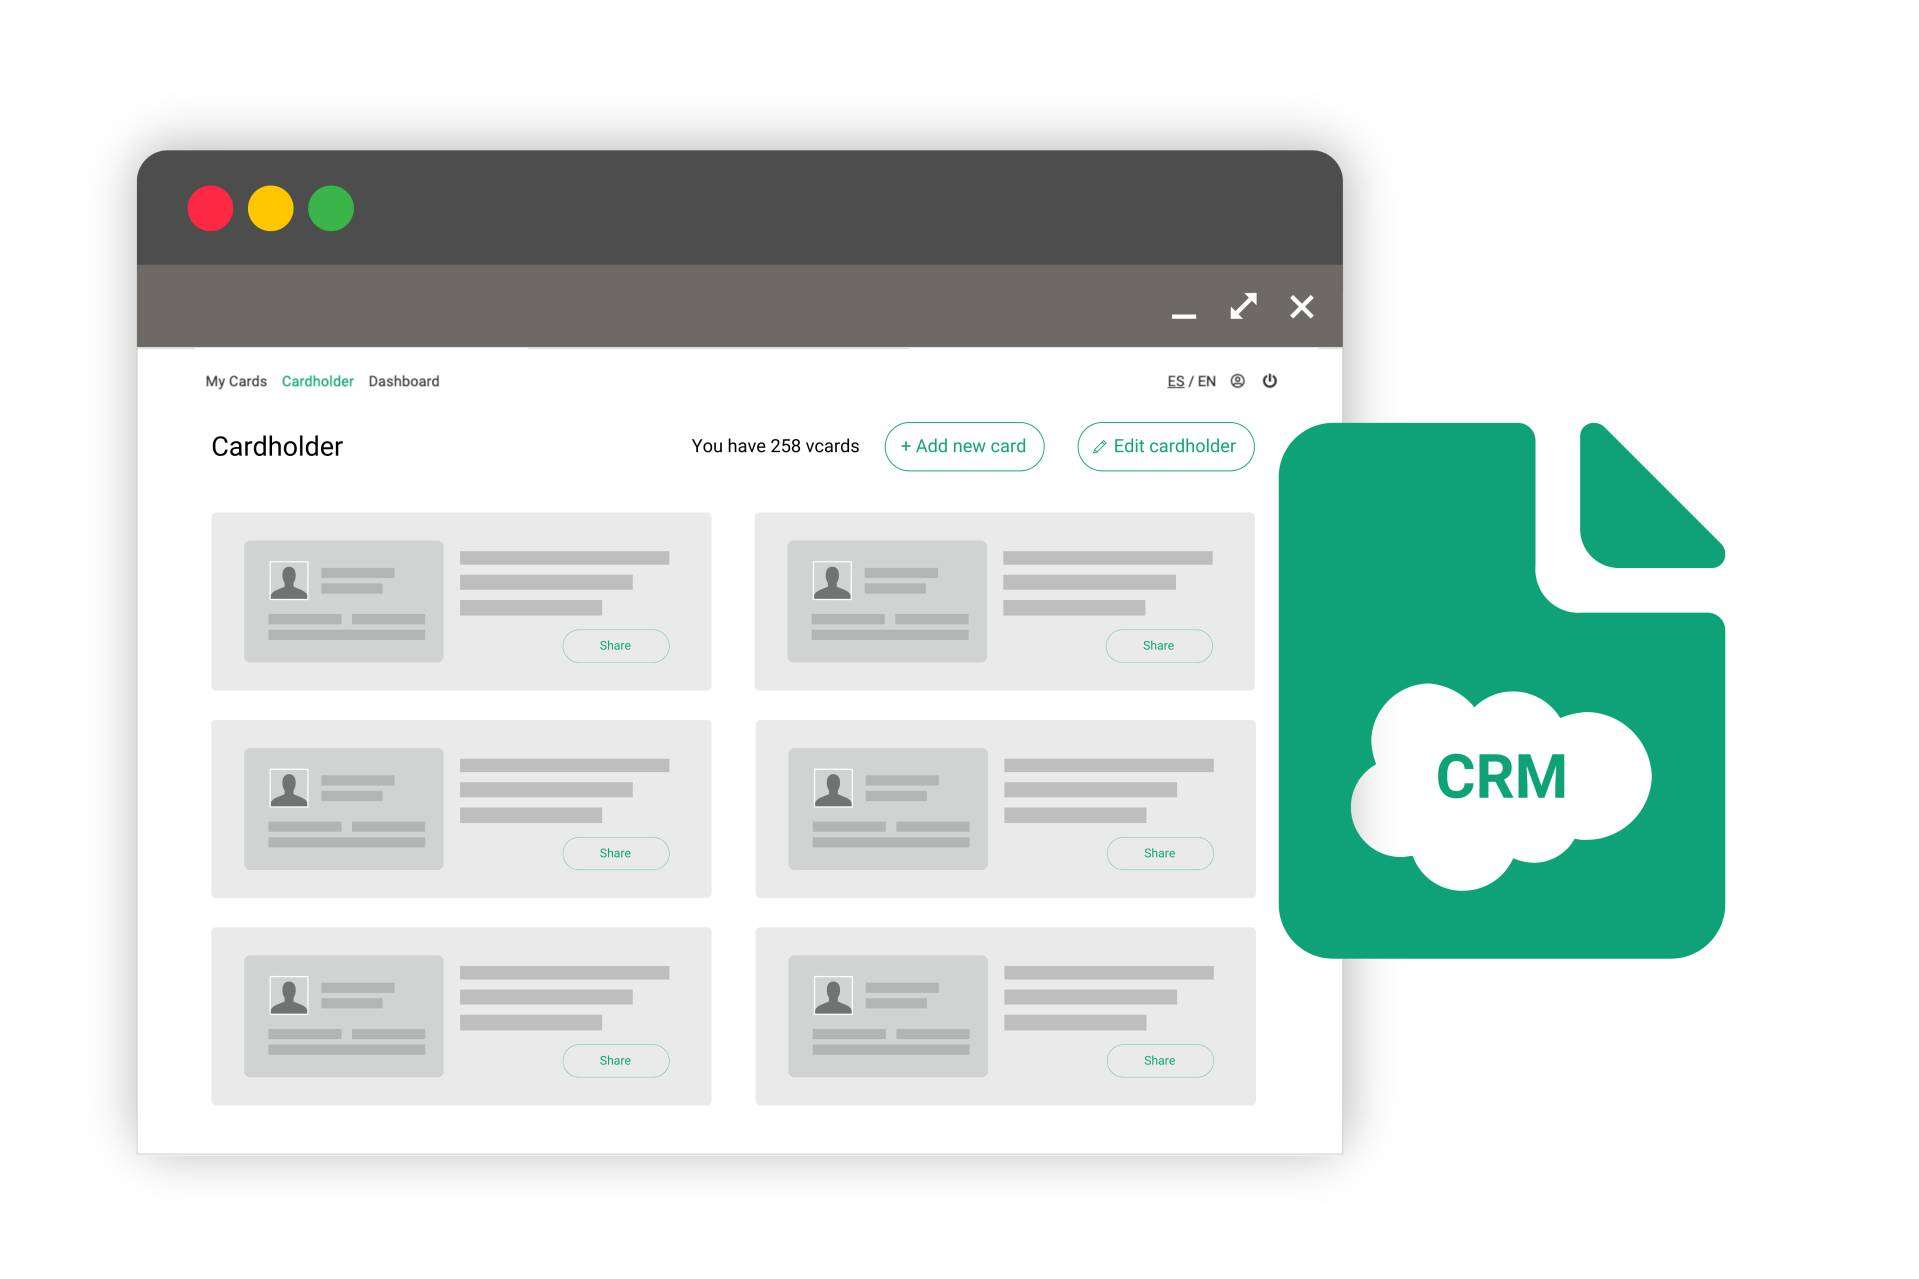The image size is (1919, 1279).
Task: Click the Cardholder page heading
Action: click(277, 446)
